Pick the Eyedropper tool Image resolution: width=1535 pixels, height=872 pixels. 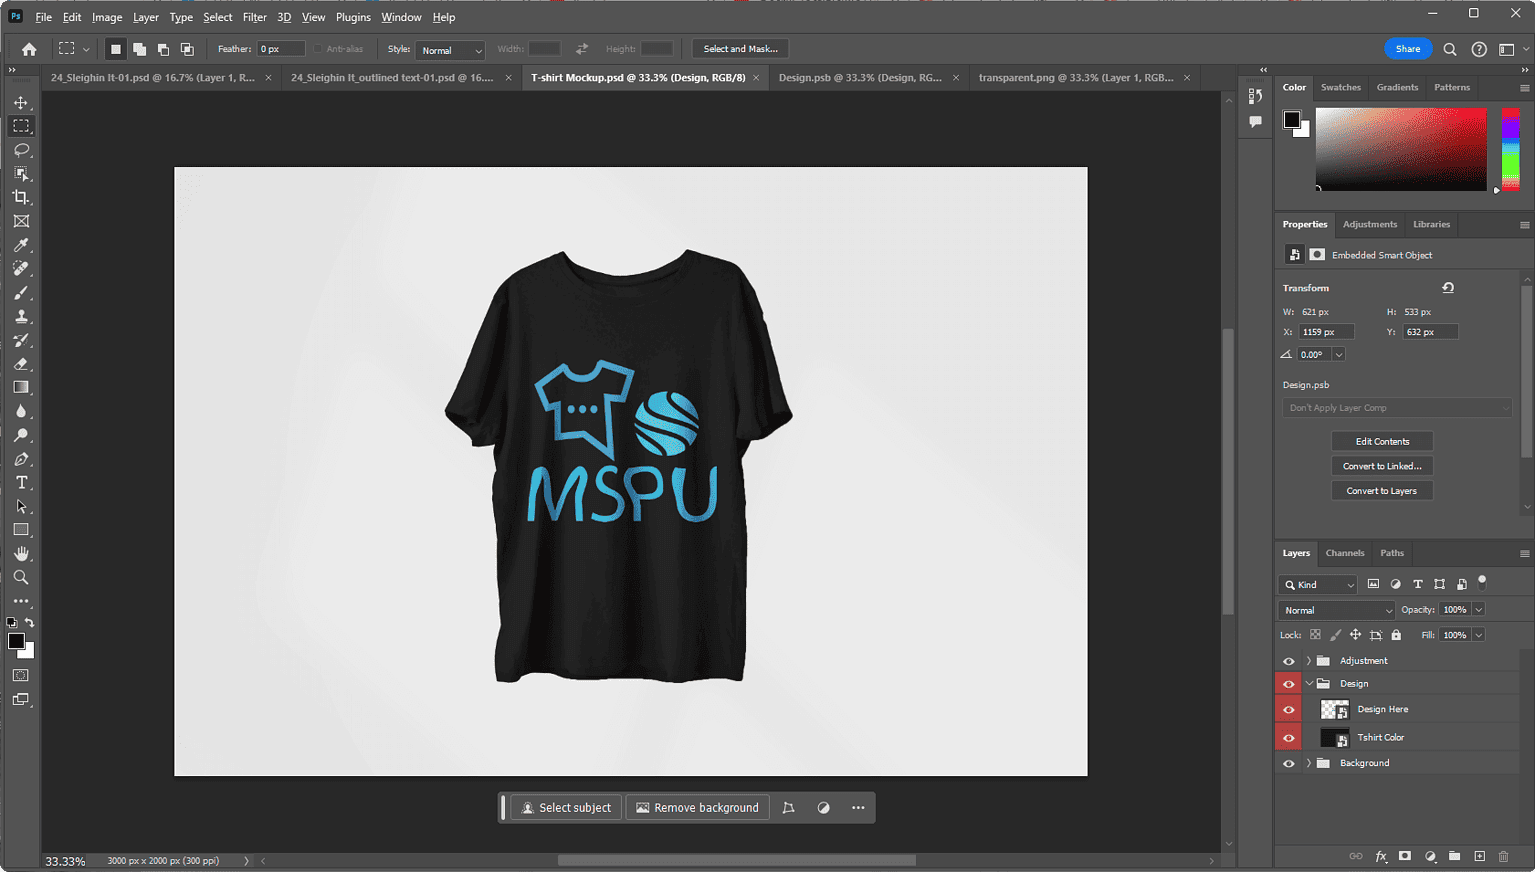(x=21, y=245)
